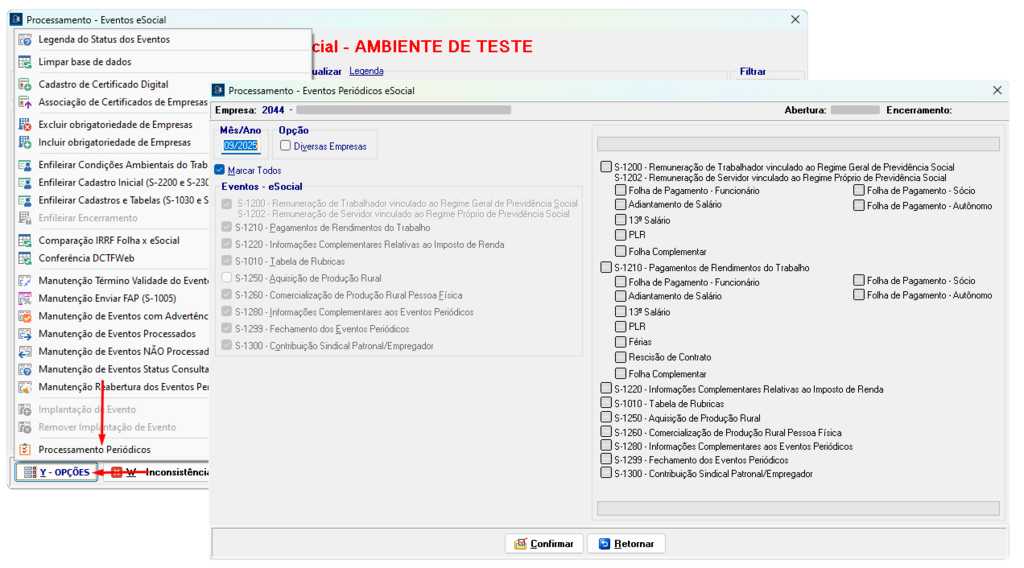Select the S-1299 Fechamento checkbox in right panel
This screenshot has height=568, width=1024.
(606, 460)
